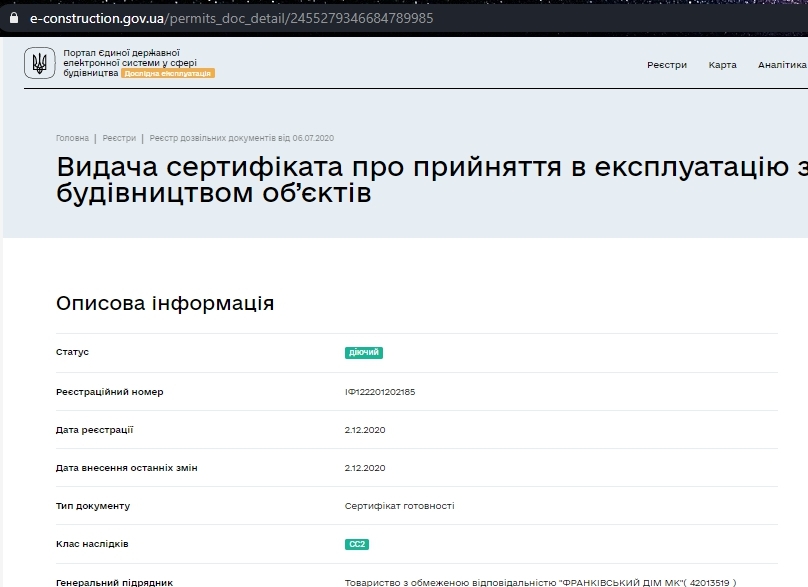Select the last changes date value 2.12.2020

(365, 468)
